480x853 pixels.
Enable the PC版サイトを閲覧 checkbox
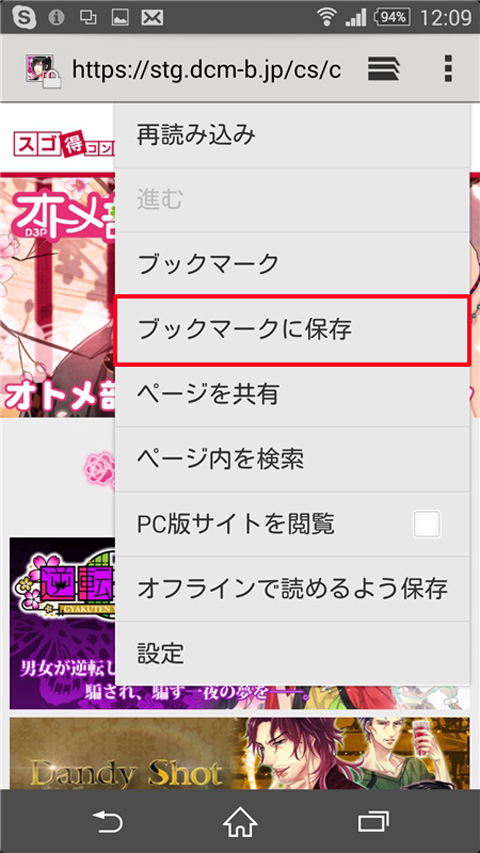427,524
